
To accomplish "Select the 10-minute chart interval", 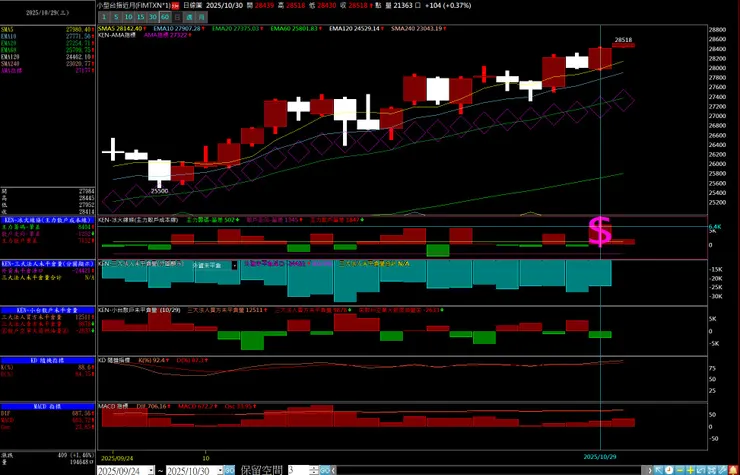I will point(128,17).
